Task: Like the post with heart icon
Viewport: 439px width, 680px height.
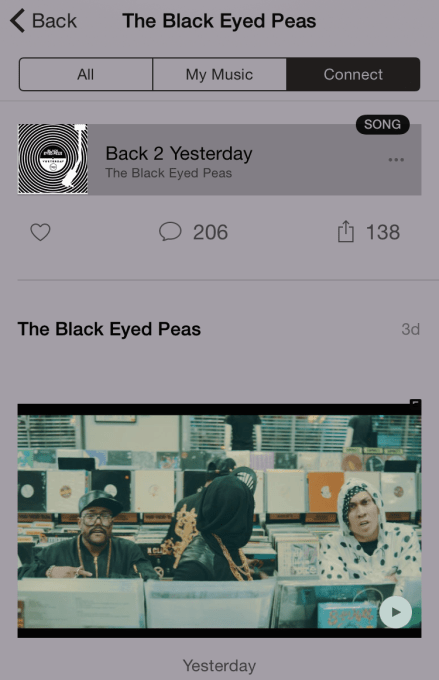Action: tap(40, 232)
